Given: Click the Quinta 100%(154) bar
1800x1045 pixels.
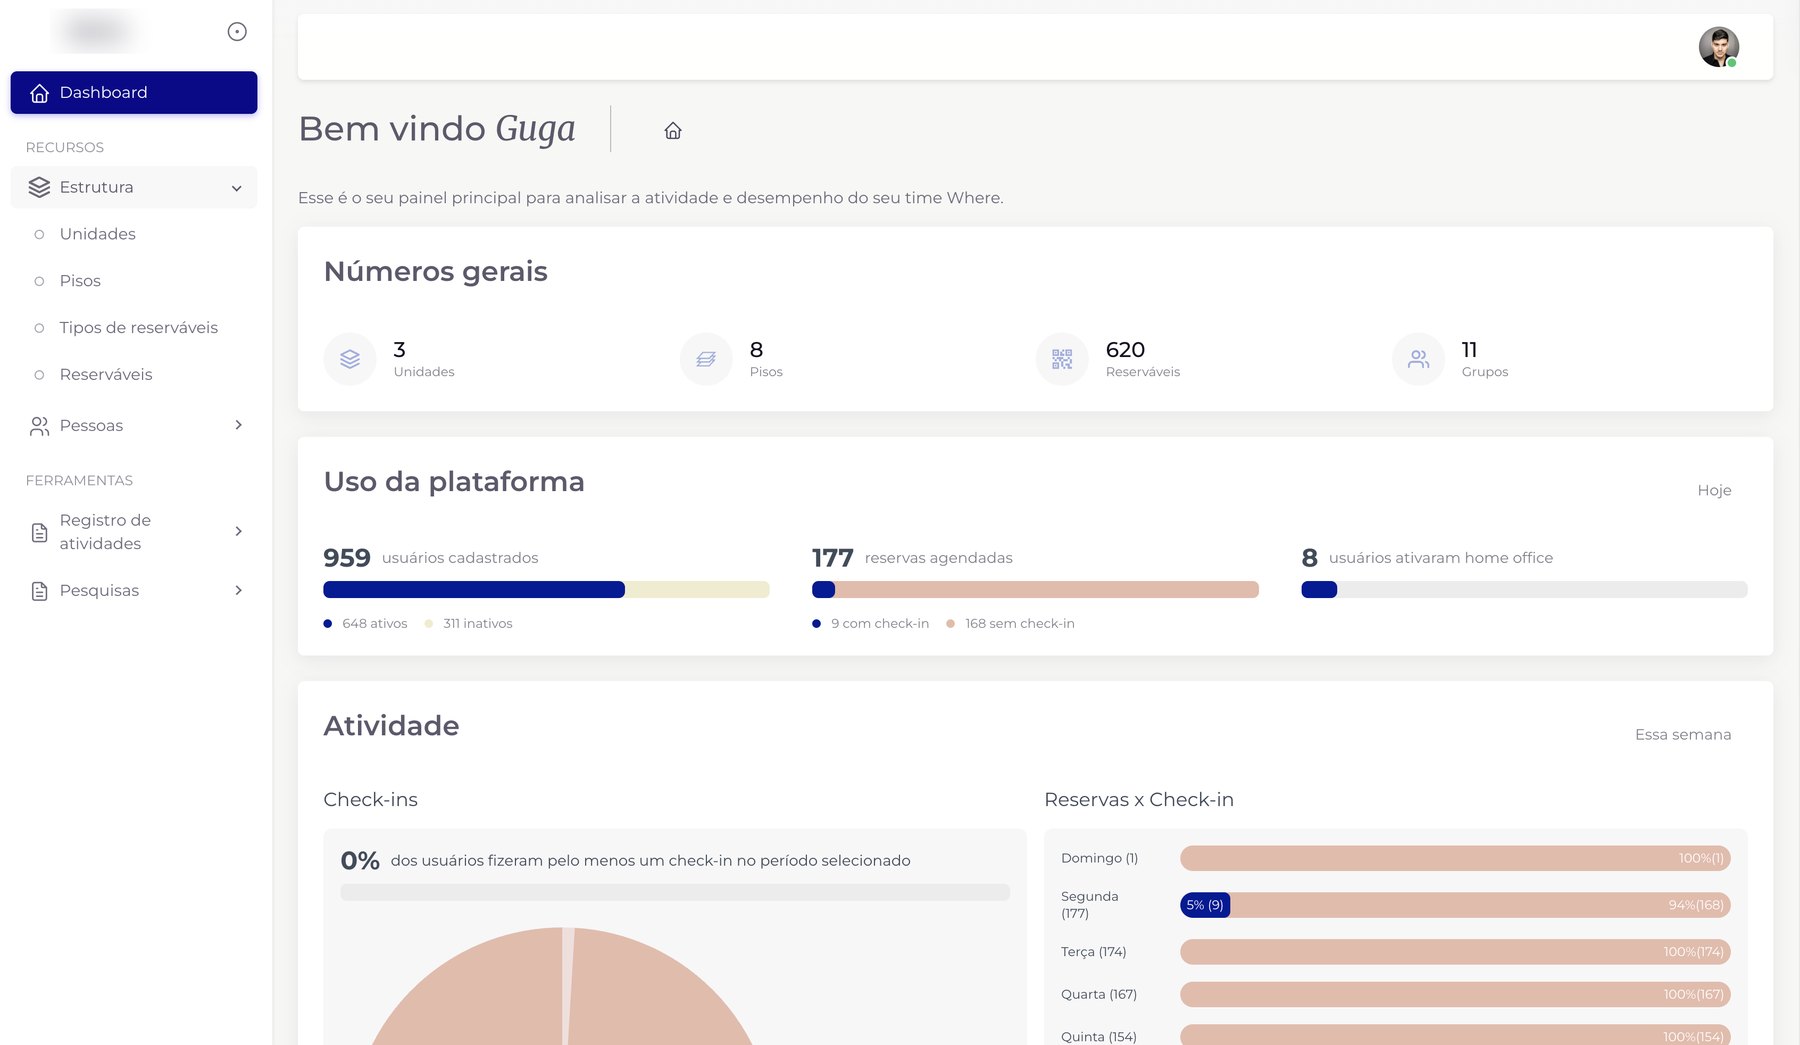Looking at the screenshot, I should (x=1455, y=1035).
